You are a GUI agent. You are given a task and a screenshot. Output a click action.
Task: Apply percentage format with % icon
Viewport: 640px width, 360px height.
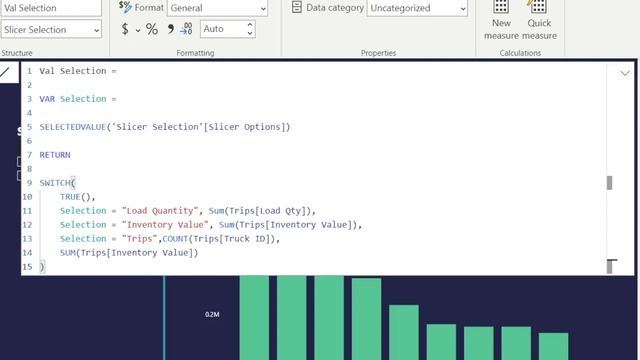[x=152, y=29]
